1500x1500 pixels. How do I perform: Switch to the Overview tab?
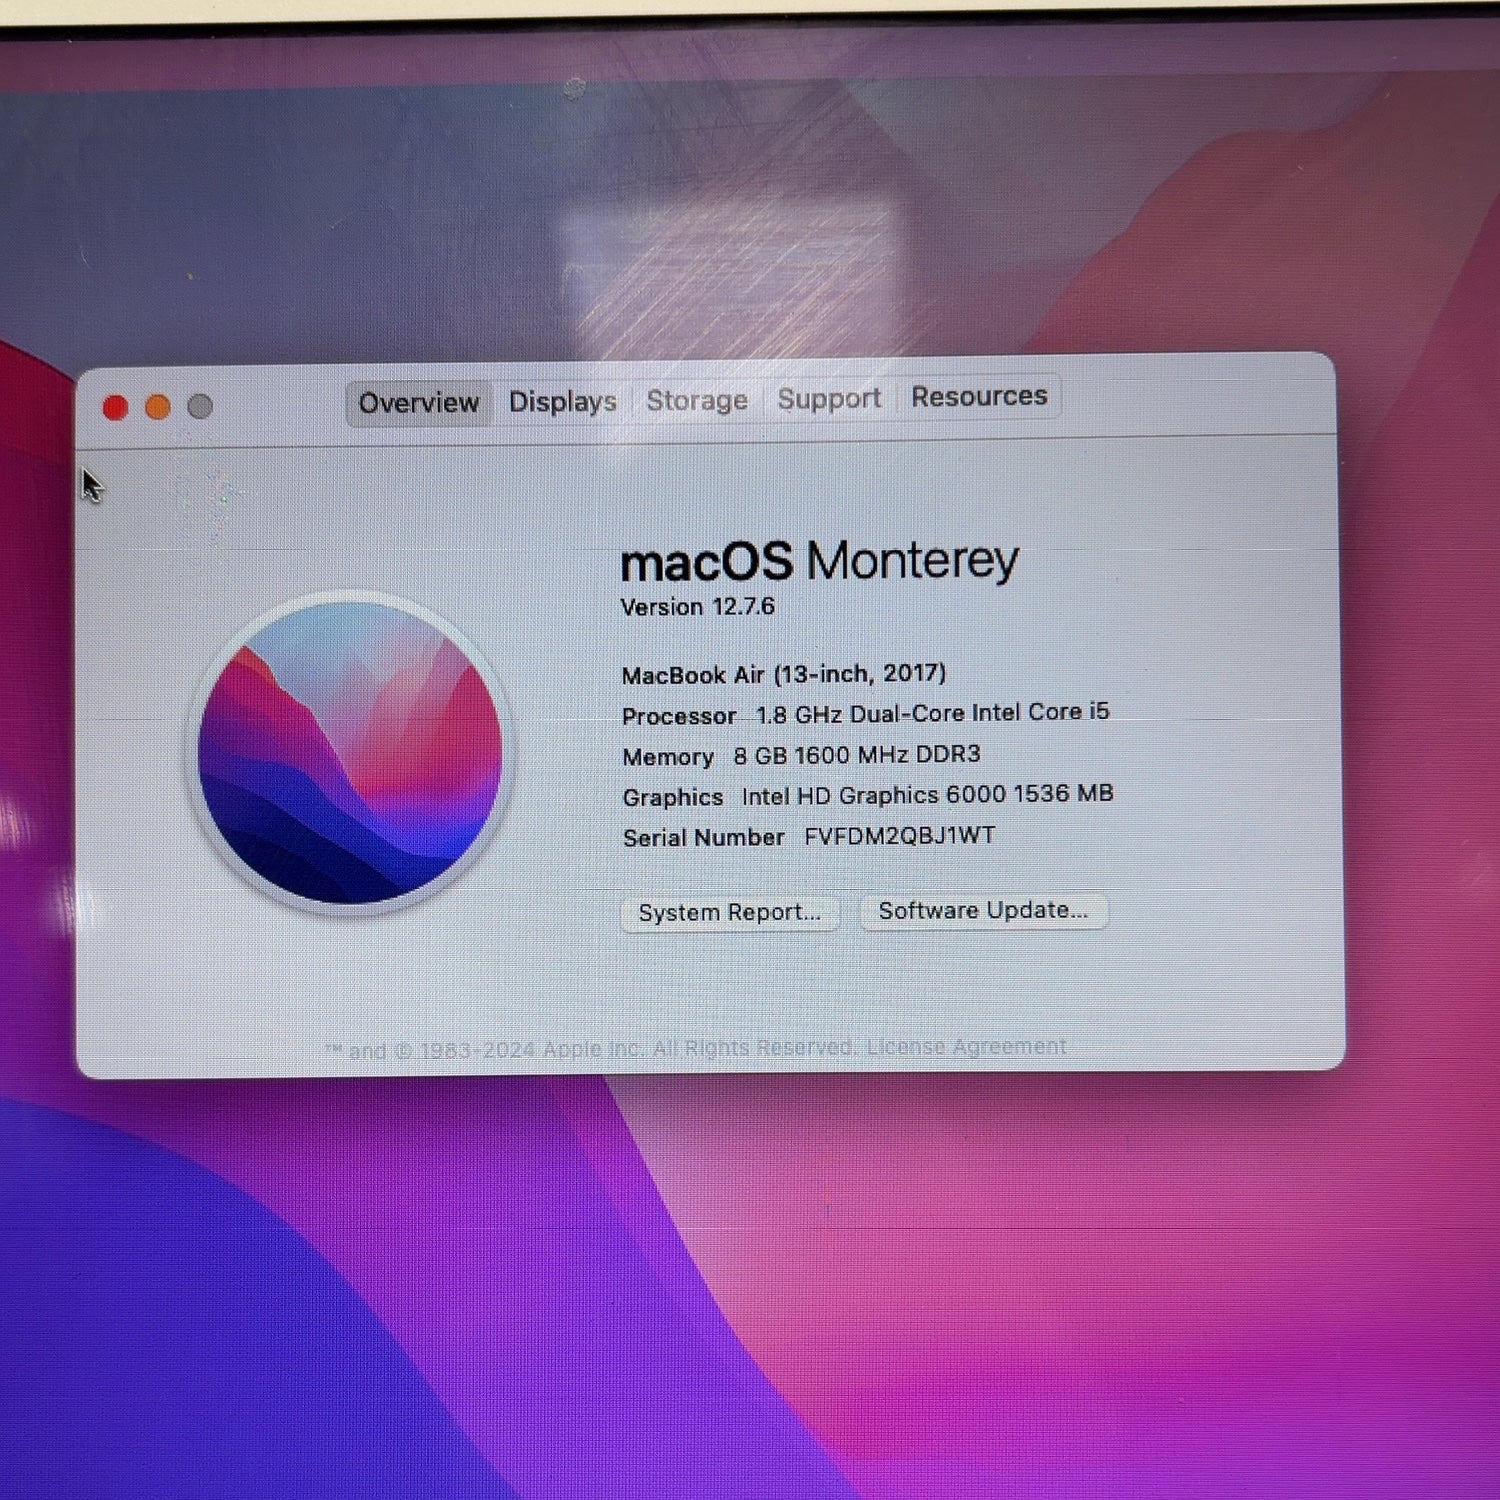point(419,403)
